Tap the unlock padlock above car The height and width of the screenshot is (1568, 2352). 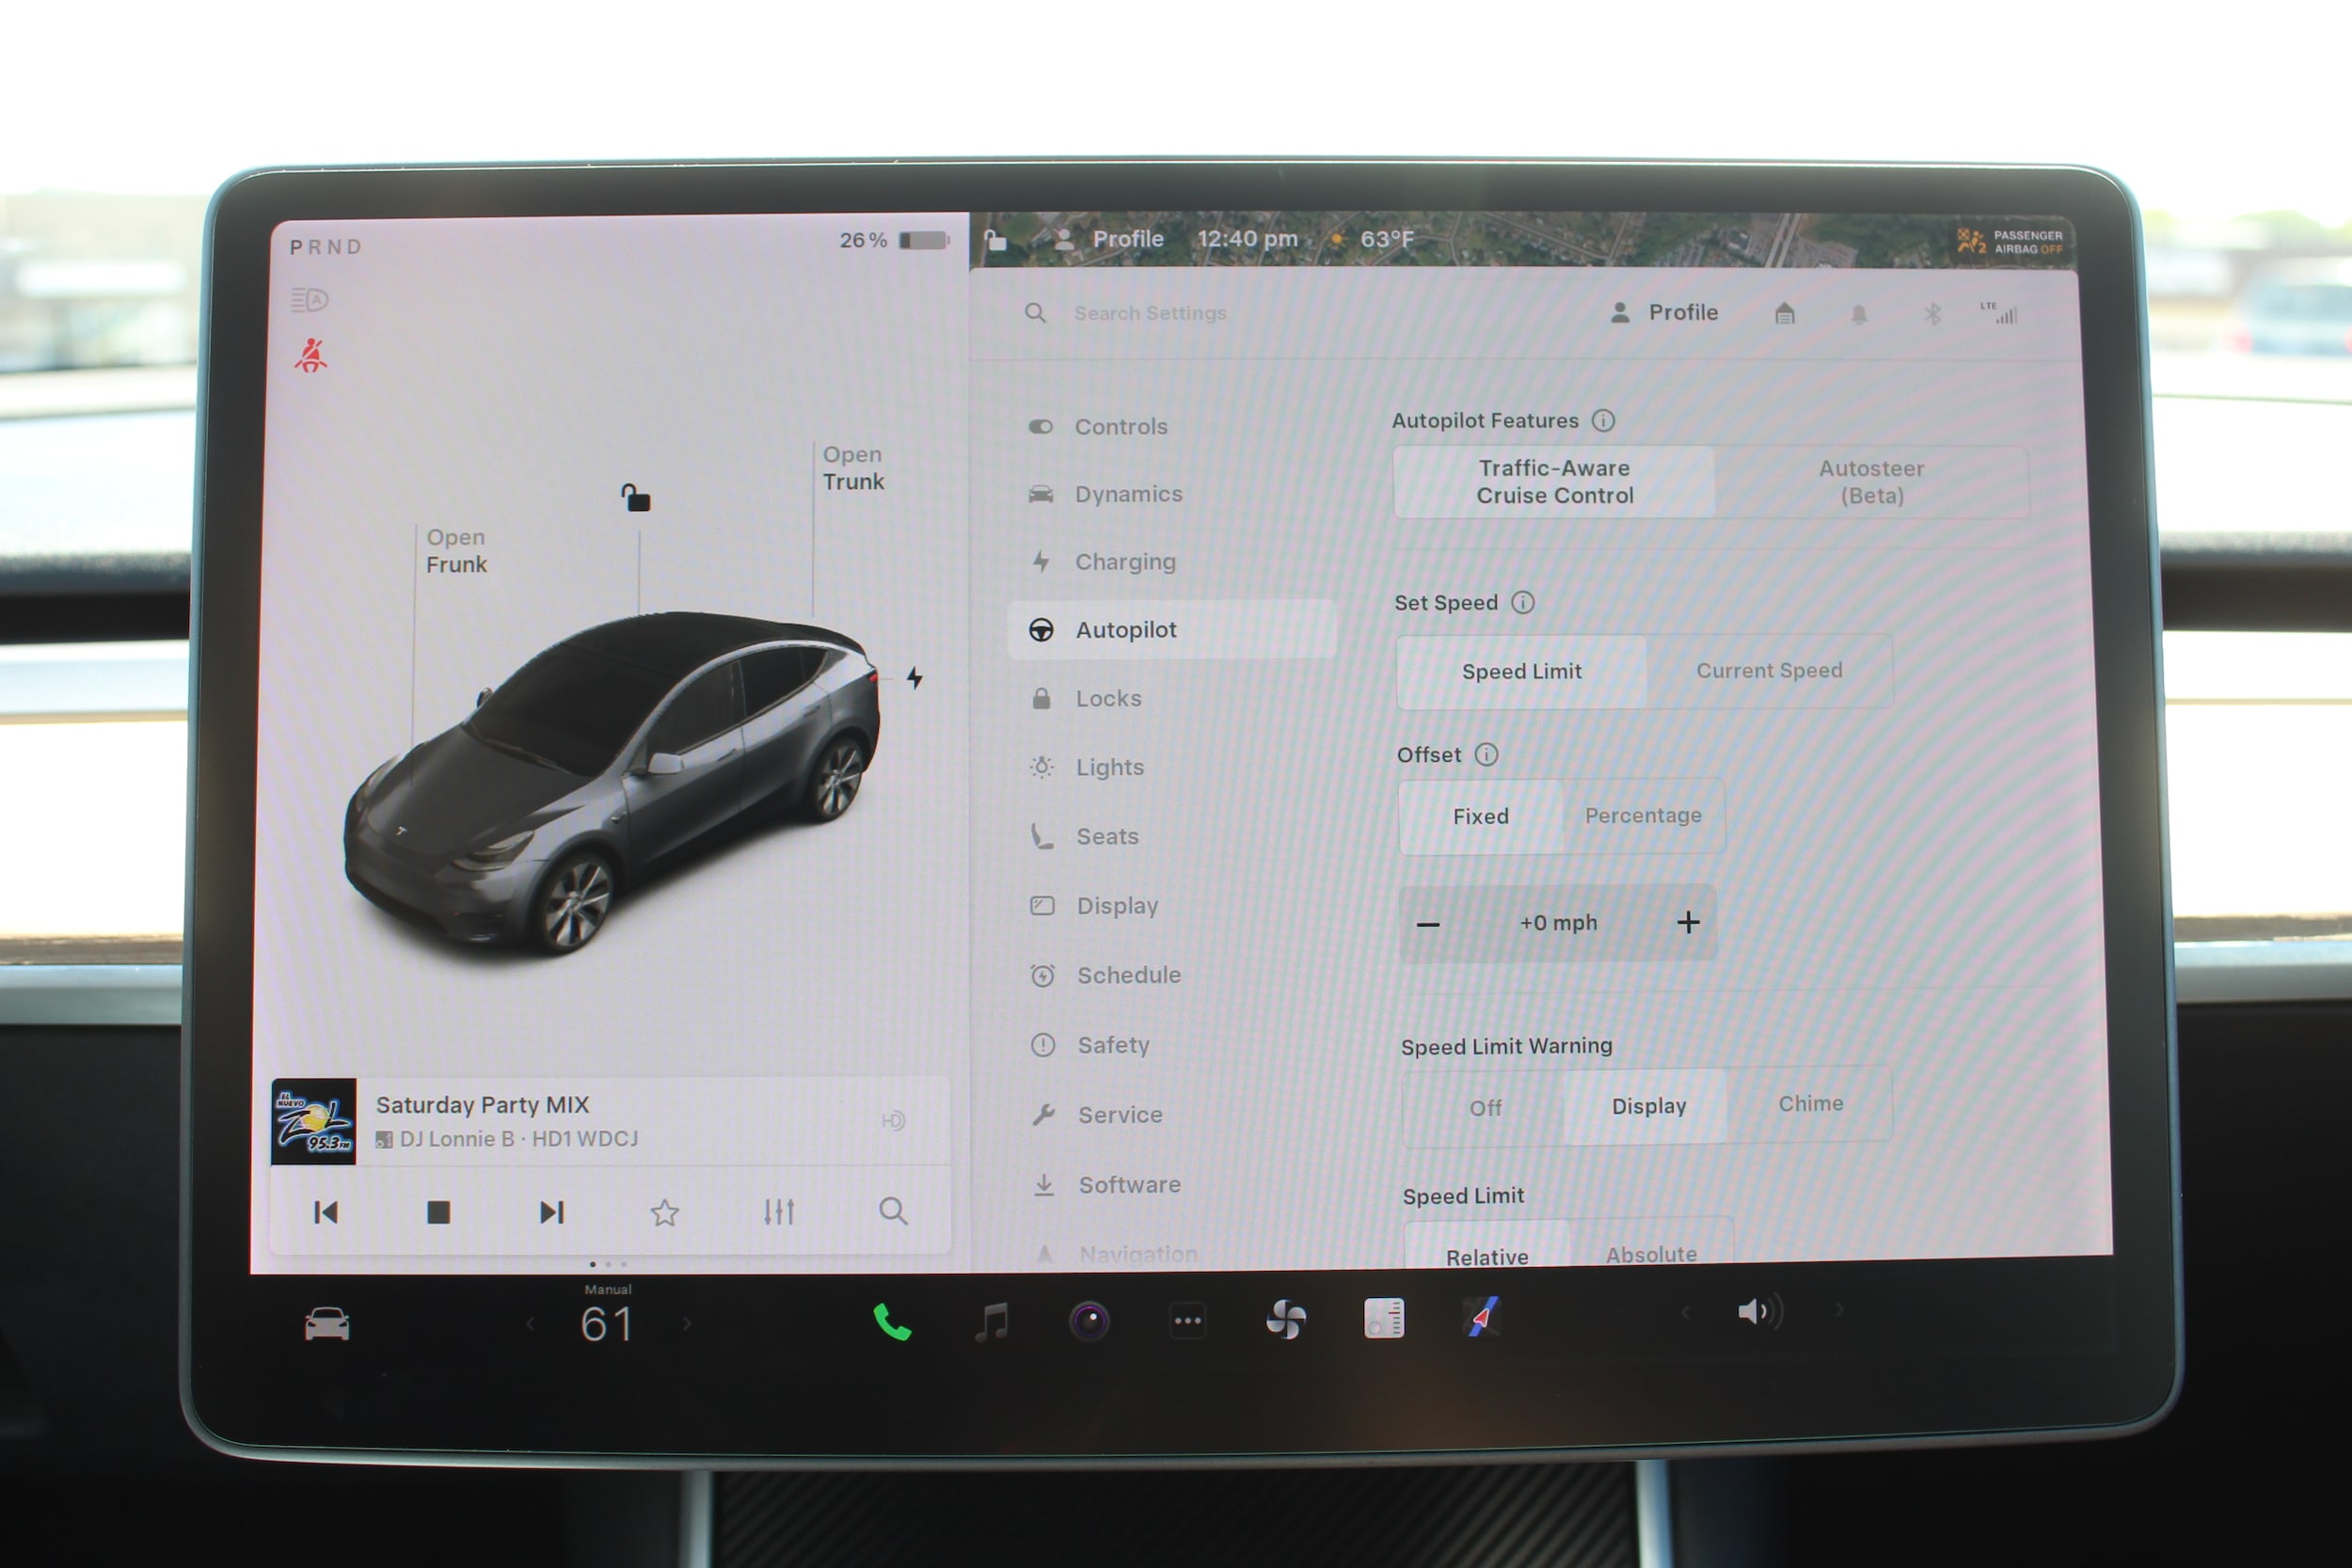click(x=636, y=497)
